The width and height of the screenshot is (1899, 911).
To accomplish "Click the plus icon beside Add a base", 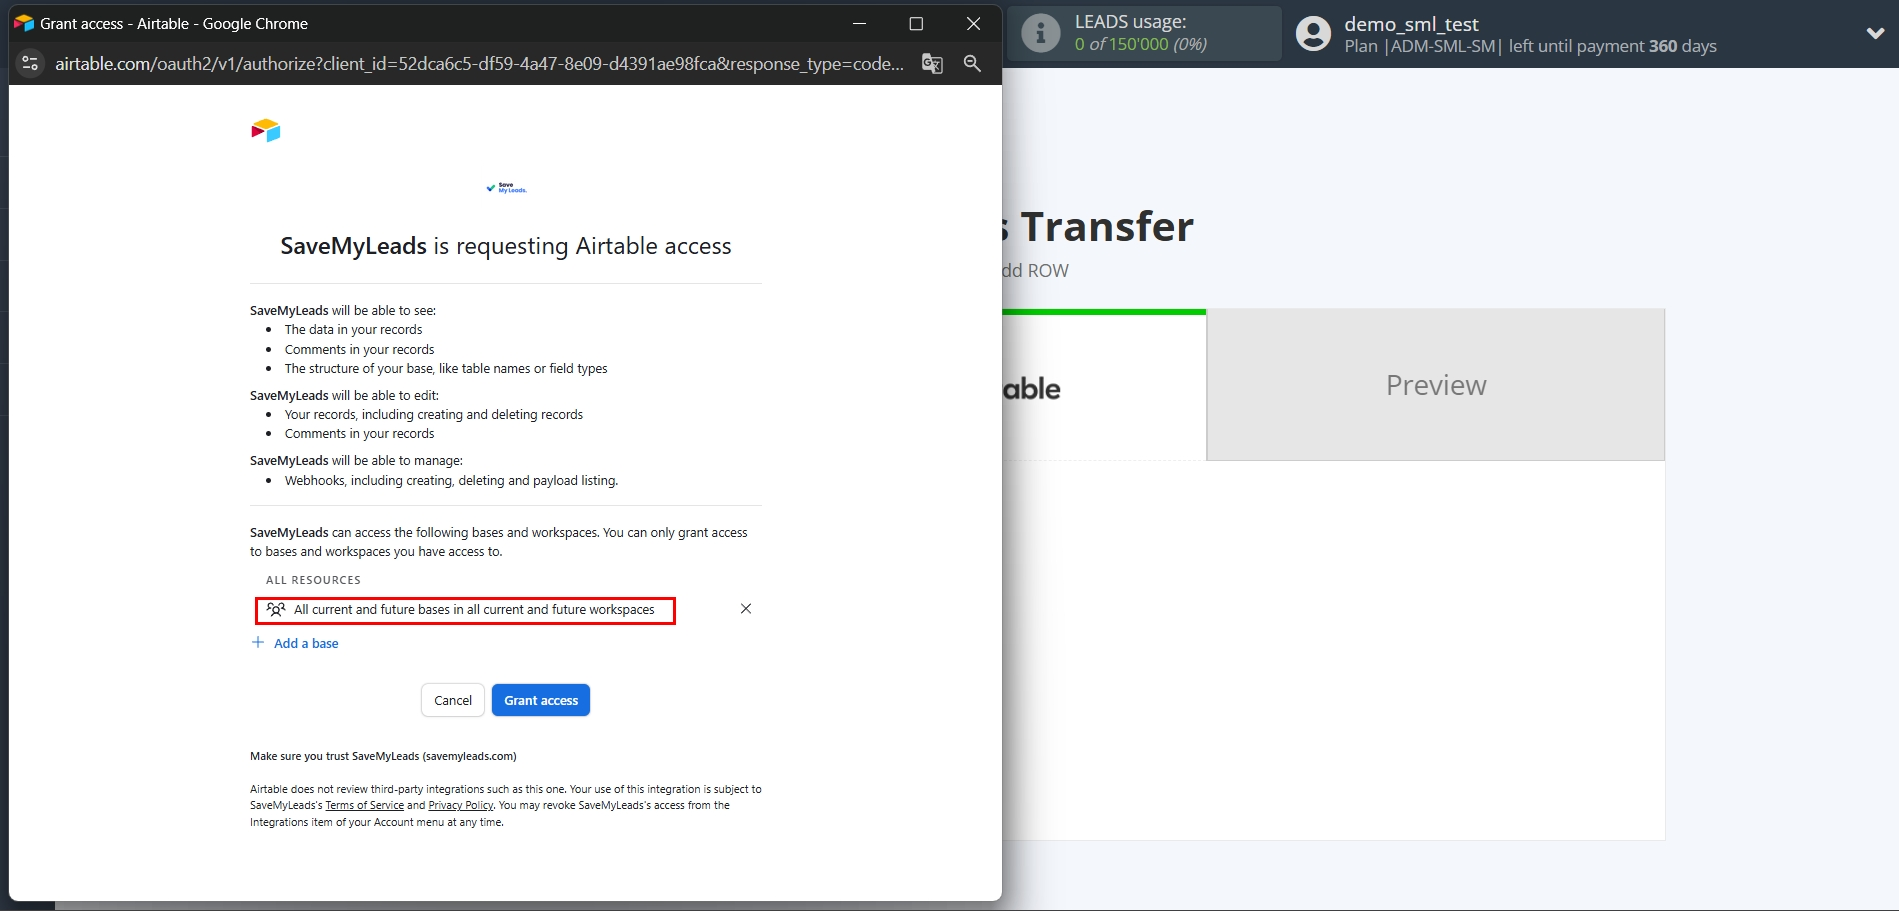I will pos(258,643).
